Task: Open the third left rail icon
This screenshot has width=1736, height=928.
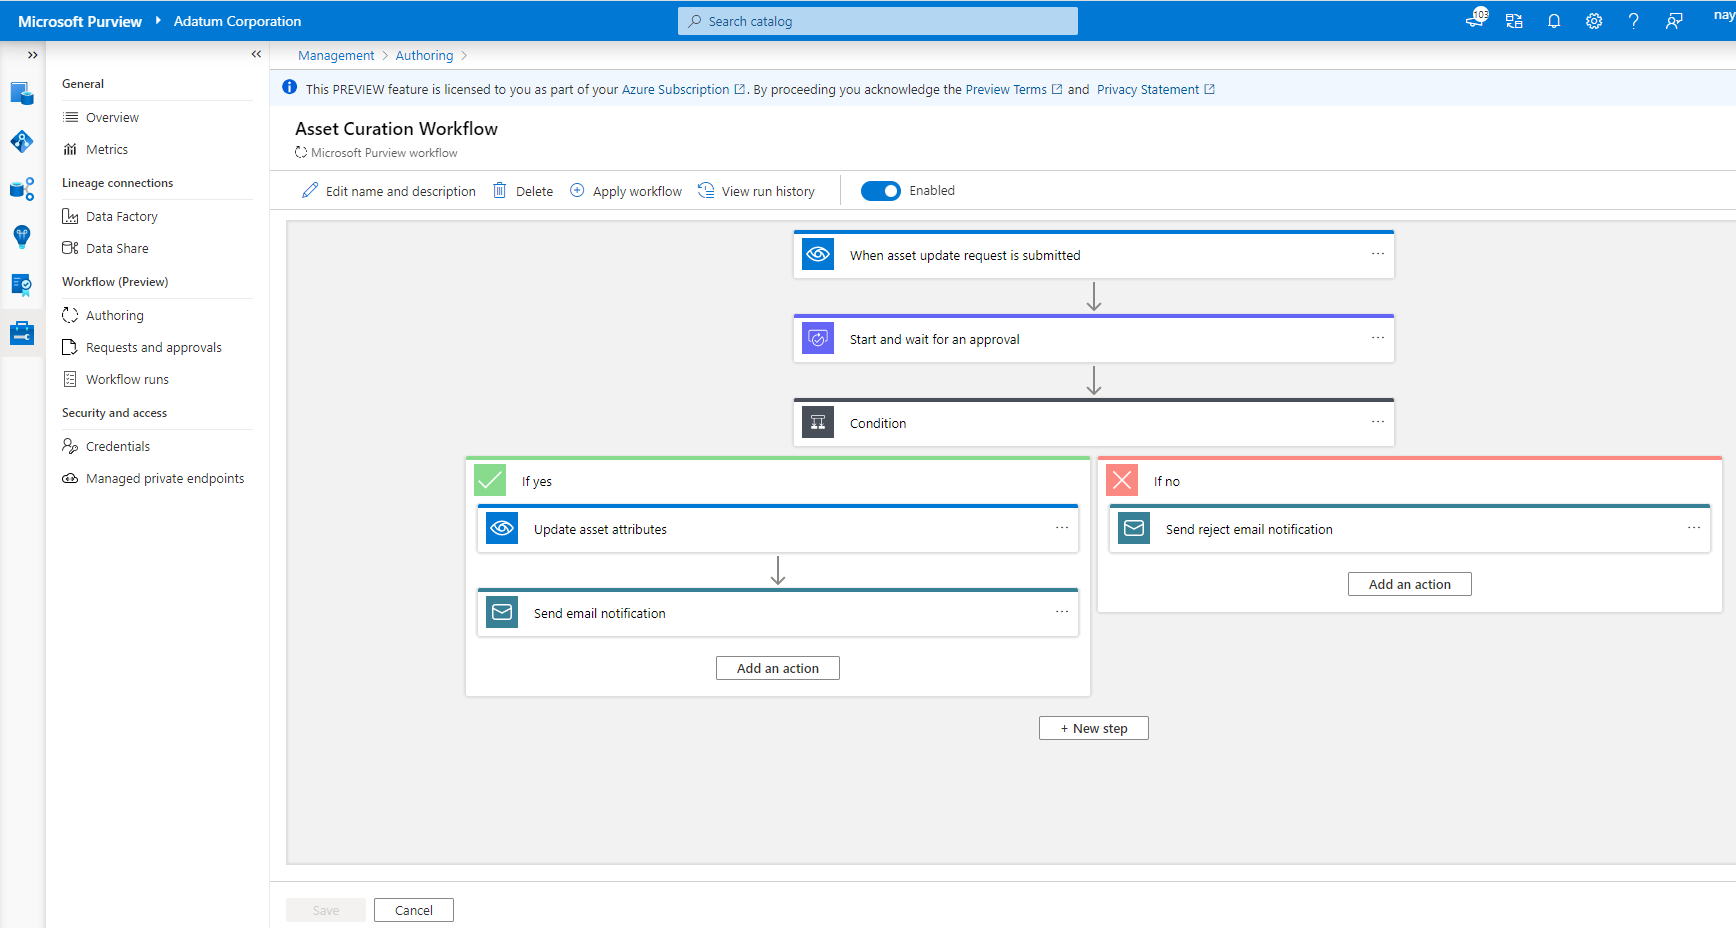Action: (22, 189)
